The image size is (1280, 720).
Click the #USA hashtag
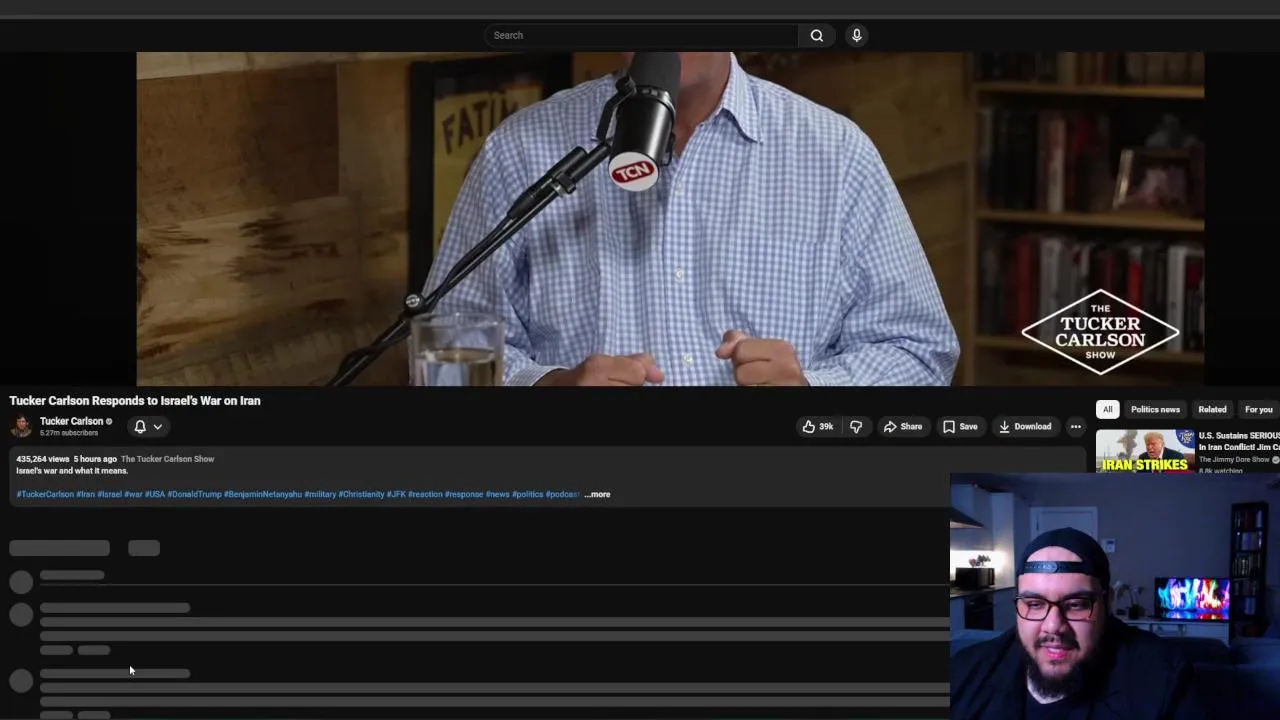click(x=155, y=494)
